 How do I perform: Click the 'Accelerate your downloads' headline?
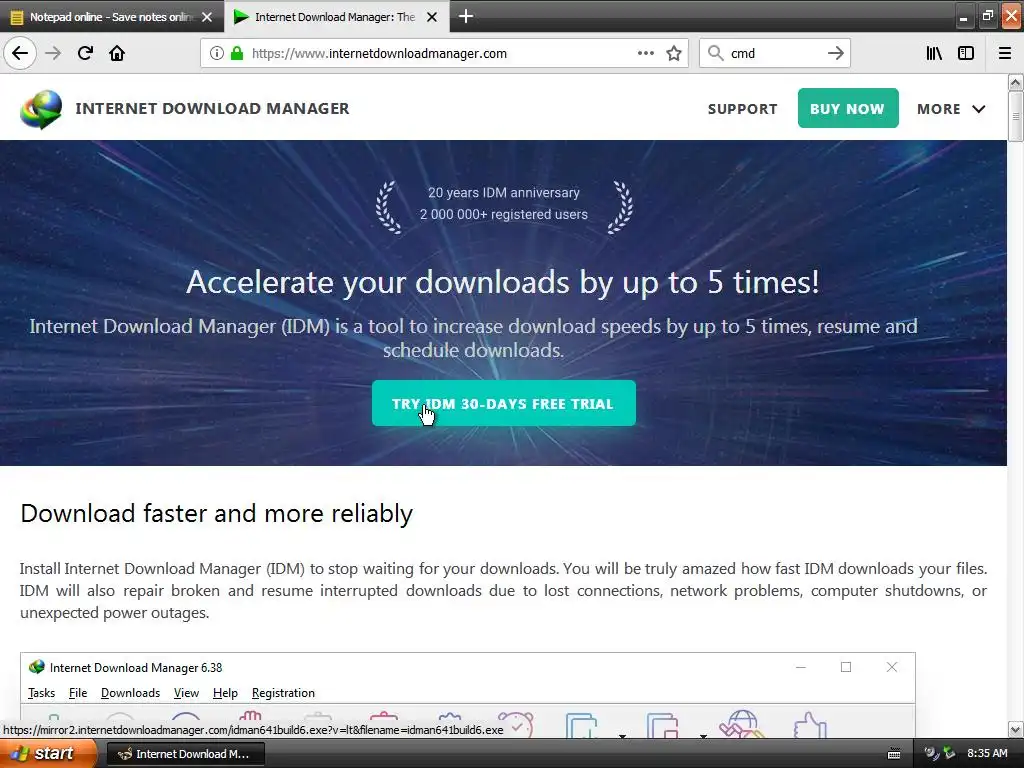point(503,282)
